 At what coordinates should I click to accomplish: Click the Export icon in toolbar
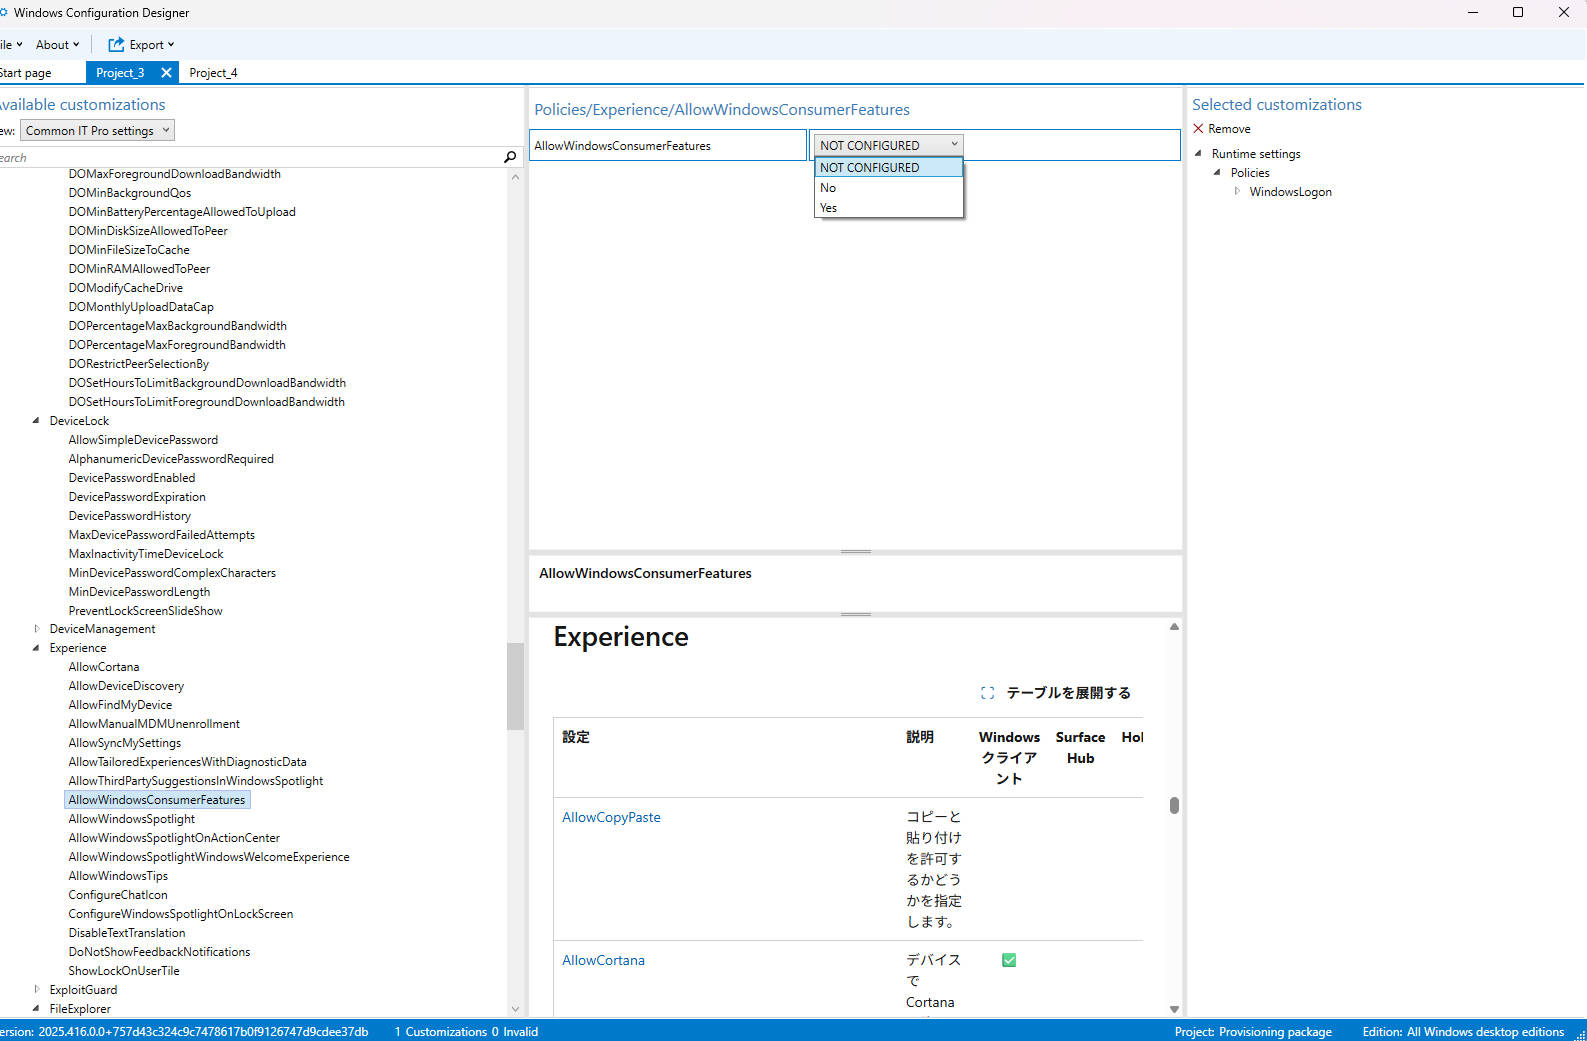tap(116, 45)
